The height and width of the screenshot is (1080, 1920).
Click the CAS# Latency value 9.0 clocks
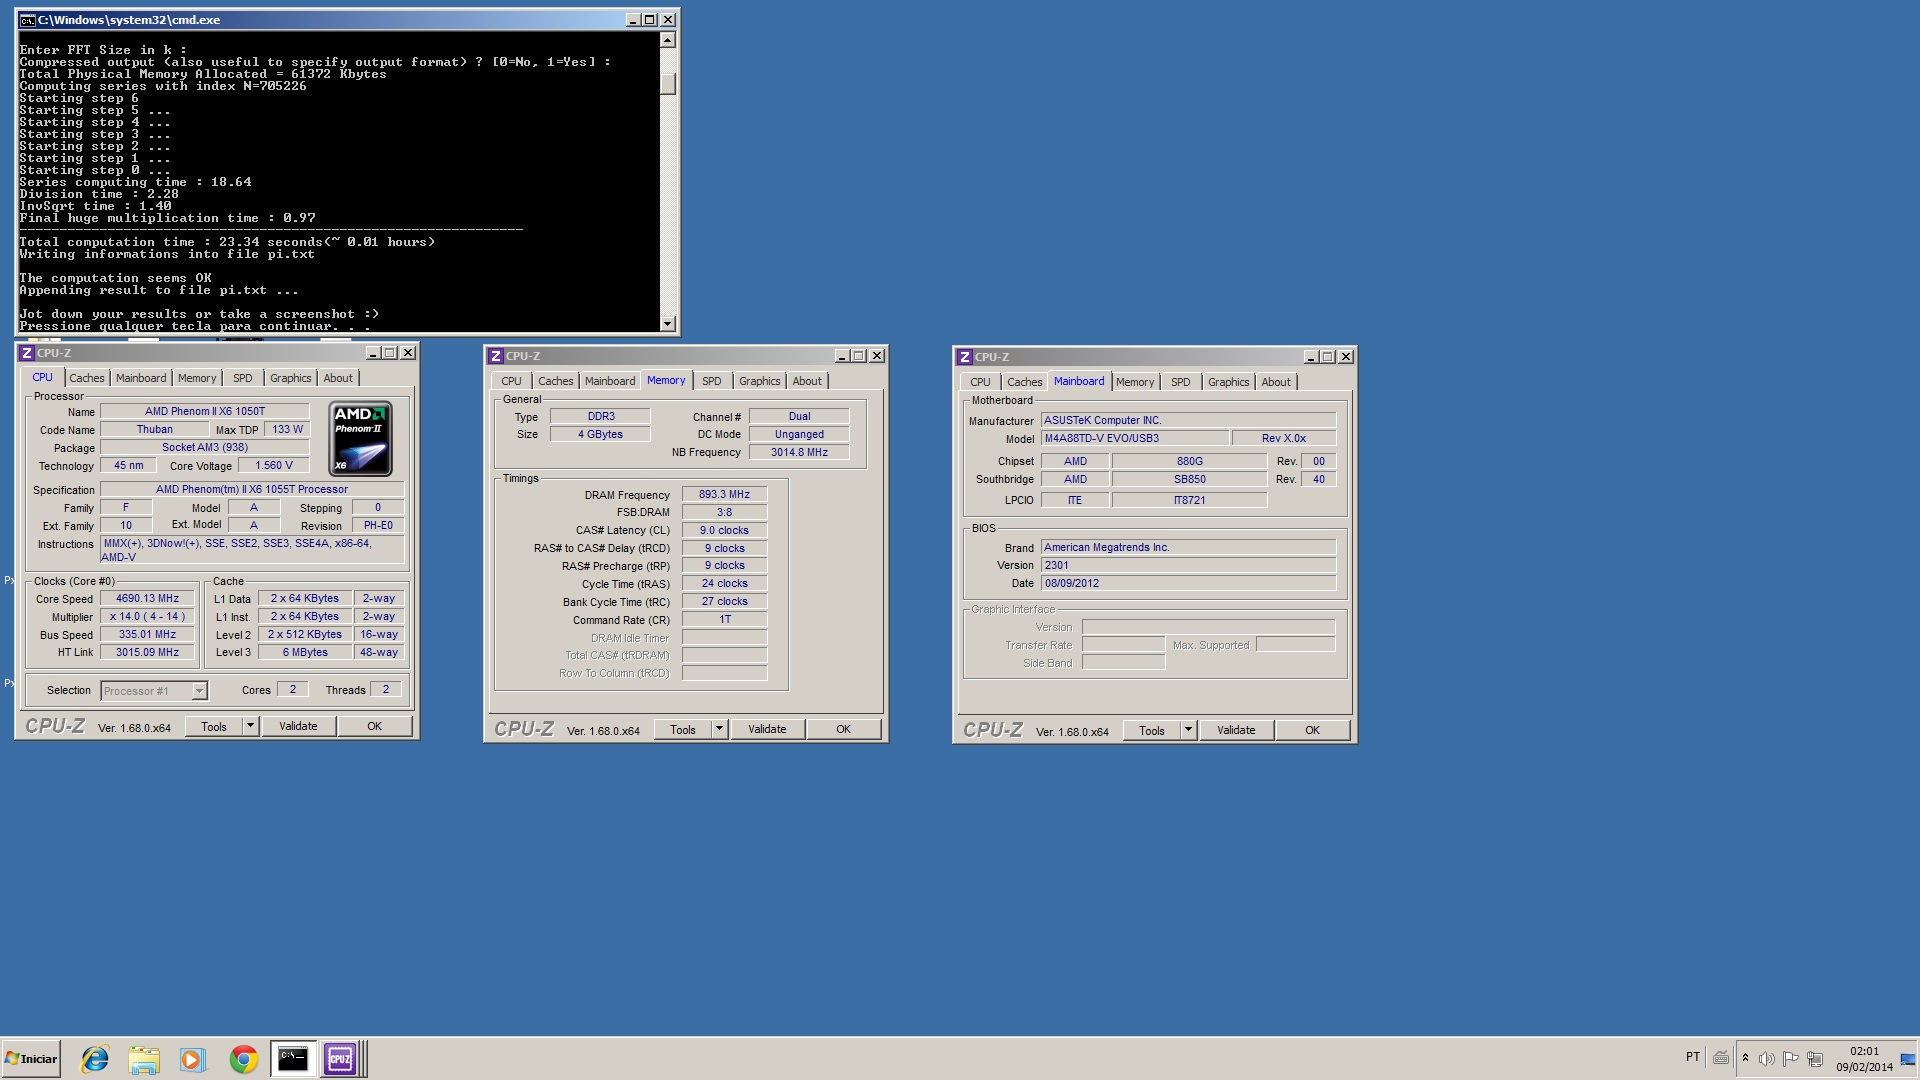point(724,530)
